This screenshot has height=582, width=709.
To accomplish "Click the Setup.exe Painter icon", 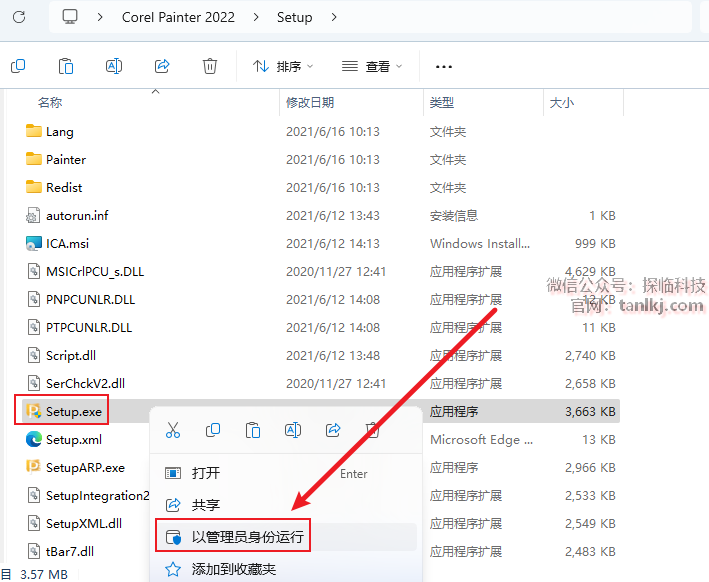I will (34, 411).
